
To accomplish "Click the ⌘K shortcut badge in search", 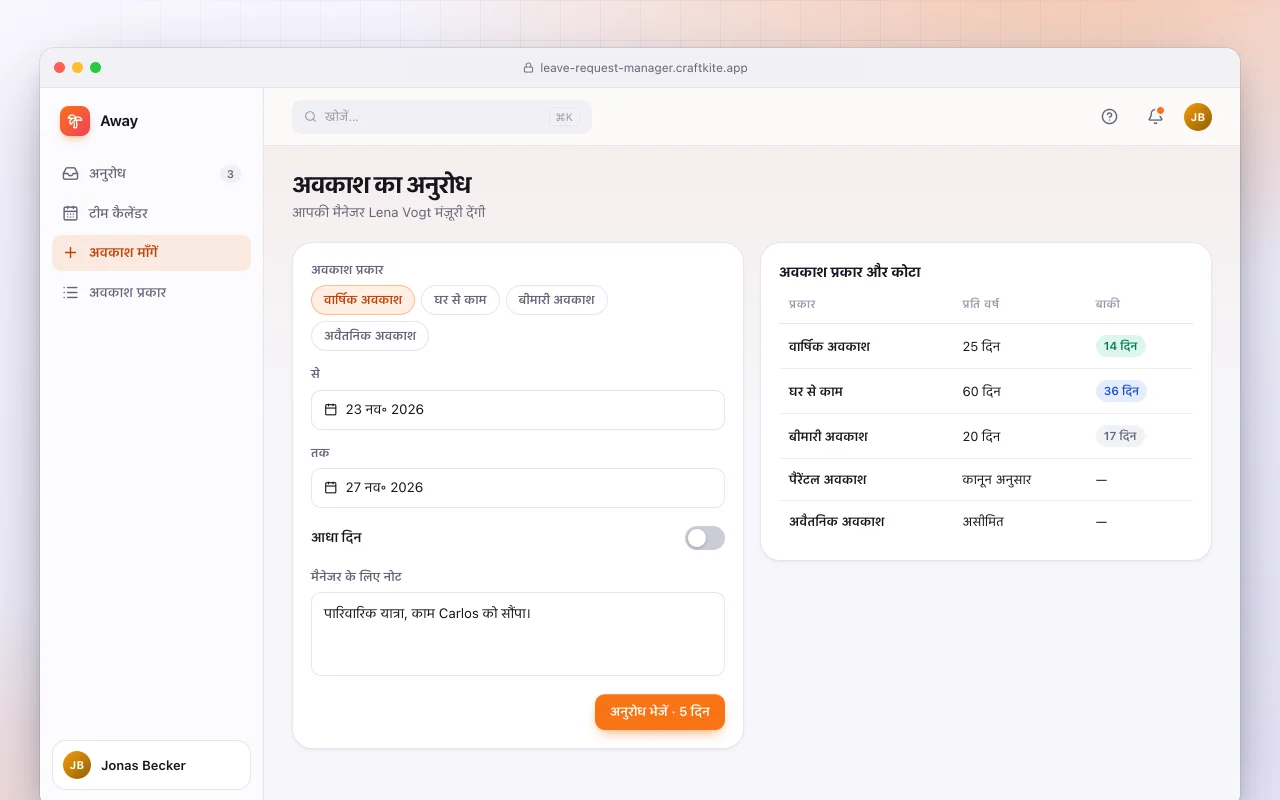I will pos(564,117).
